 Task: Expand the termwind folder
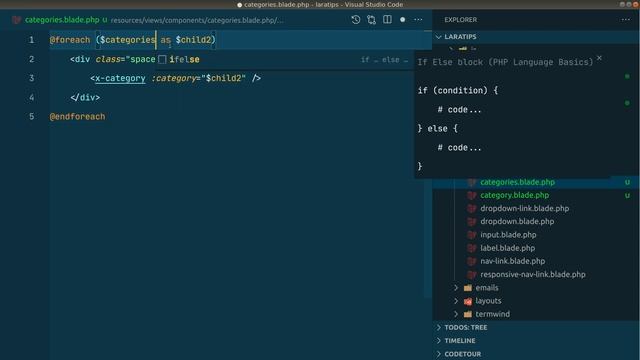pos(492,314)
